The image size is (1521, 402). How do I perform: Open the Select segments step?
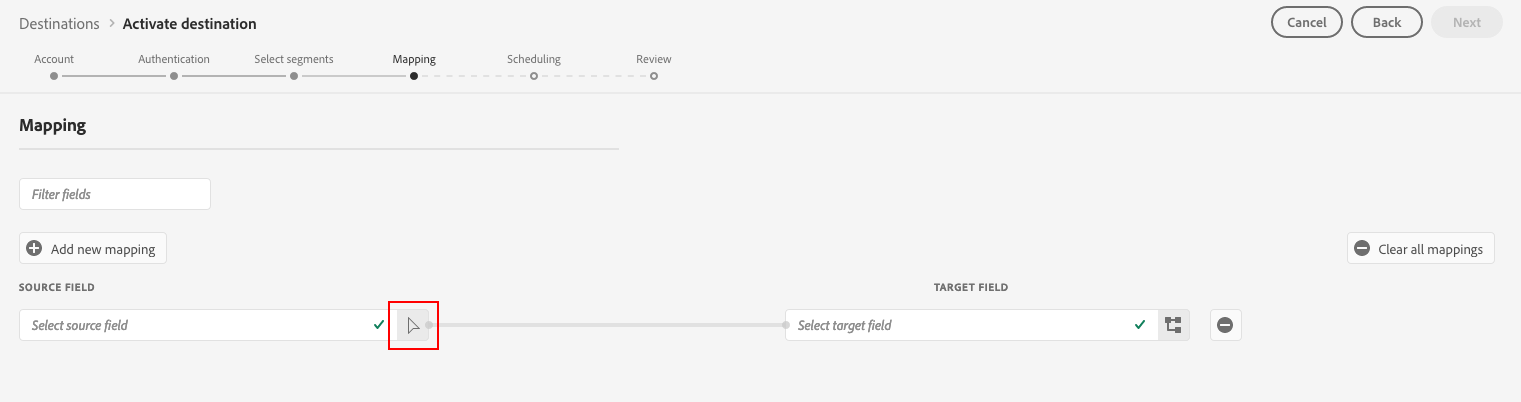click(294, 66)
